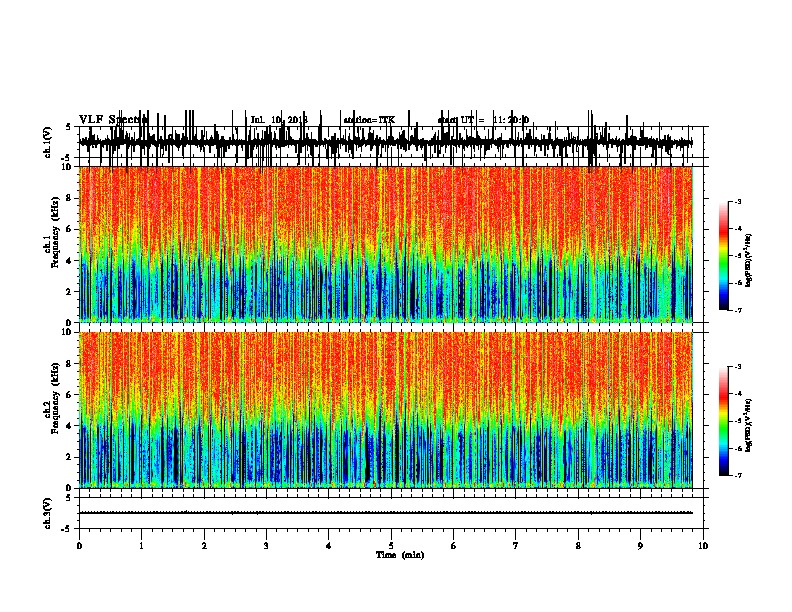The width and height of the screenshot is (792, 612).
Task: Click the "VLF Spectra" plot title
Action: click(x=113, y=119)
